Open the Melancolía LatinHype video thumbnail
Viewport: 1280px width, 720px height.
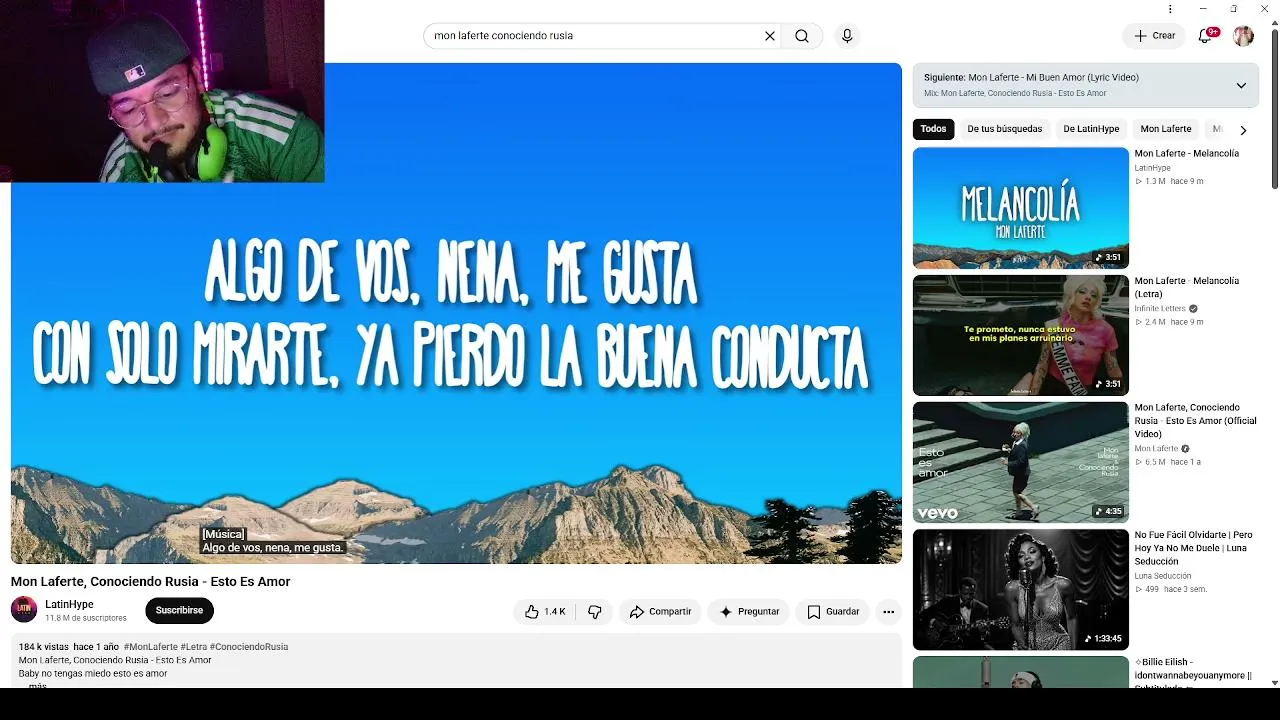tap(1021, 208)
